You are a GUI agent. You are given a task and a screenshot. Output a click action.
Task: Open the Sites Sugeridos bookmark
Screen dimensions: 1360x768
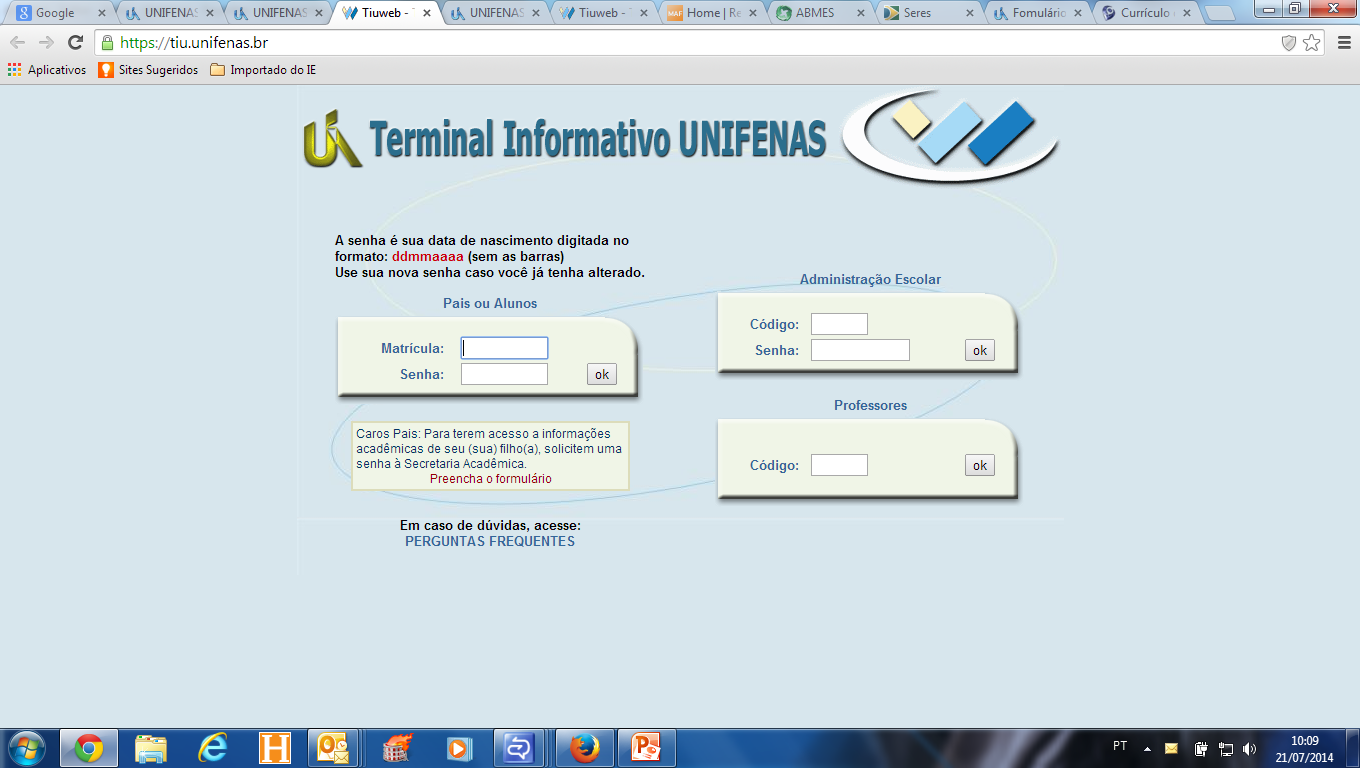coord(148,70)
